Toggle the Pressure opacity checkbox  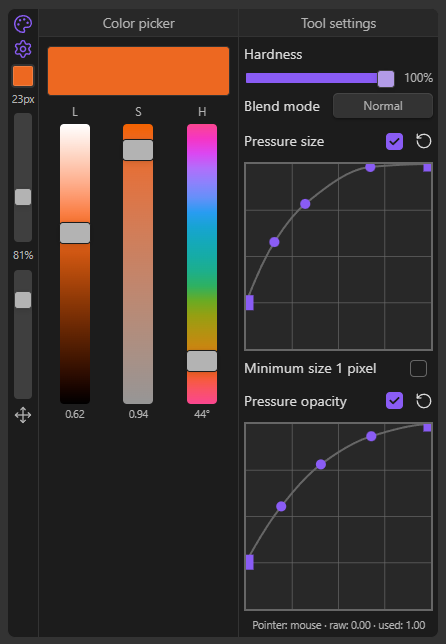394,401
